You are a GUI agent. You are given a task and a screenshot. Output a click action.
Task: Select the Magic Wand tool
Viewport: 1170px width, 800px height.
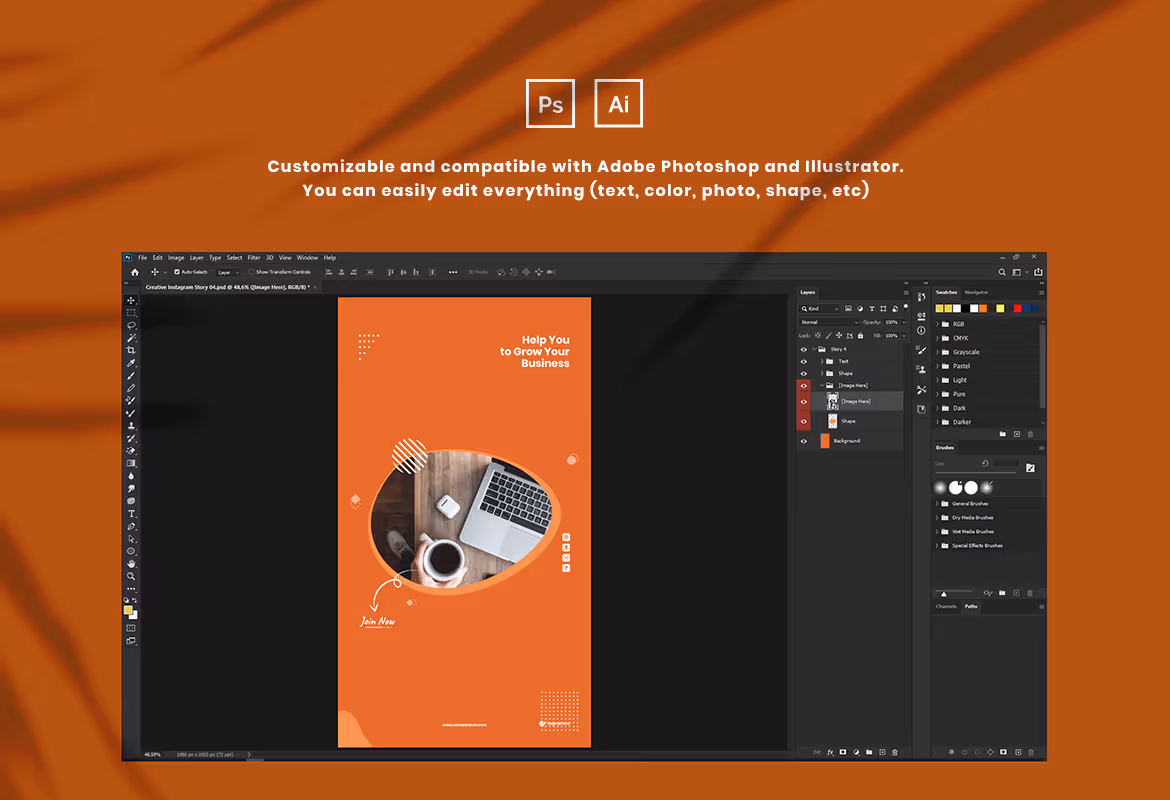pos(131,338)
